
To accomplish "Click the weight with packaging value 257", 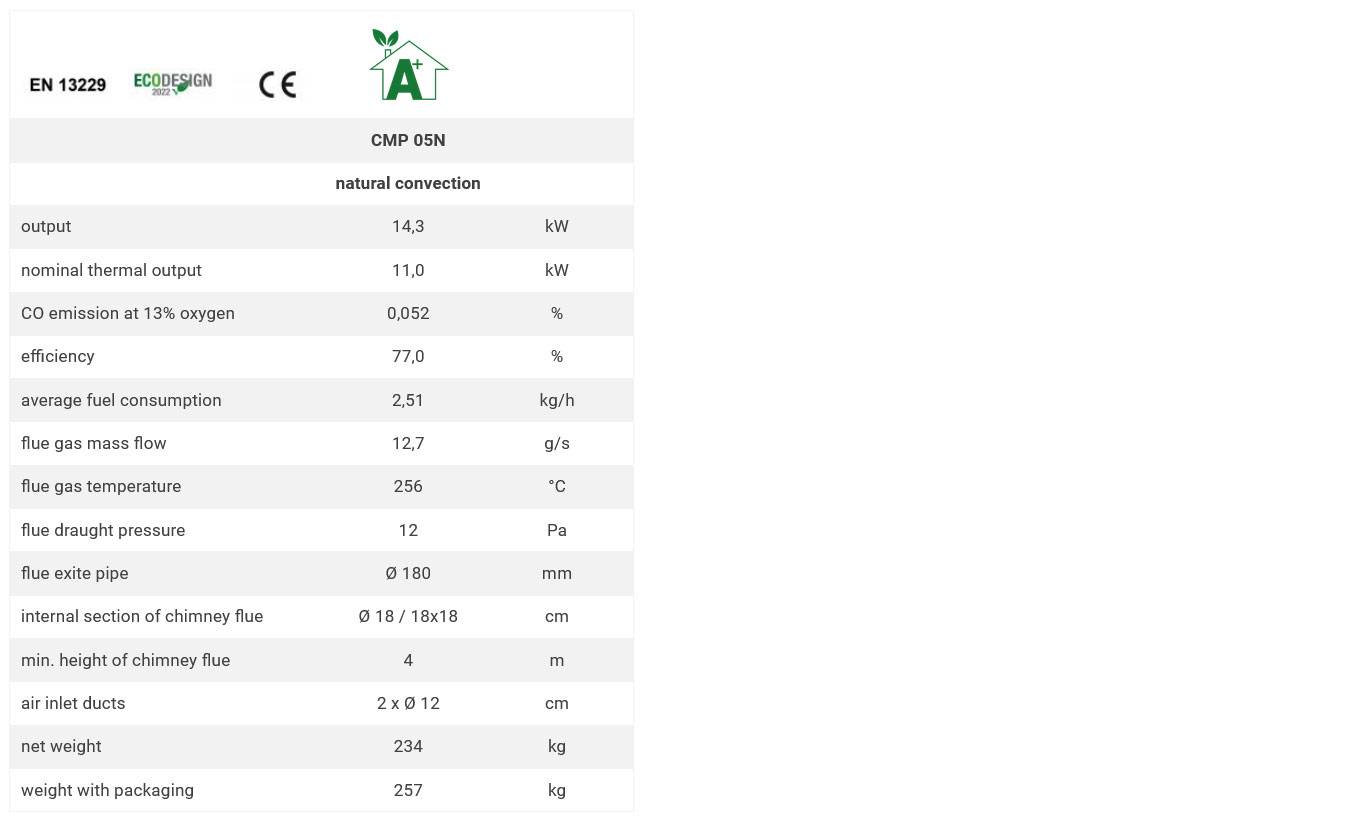I will point(408,790).
